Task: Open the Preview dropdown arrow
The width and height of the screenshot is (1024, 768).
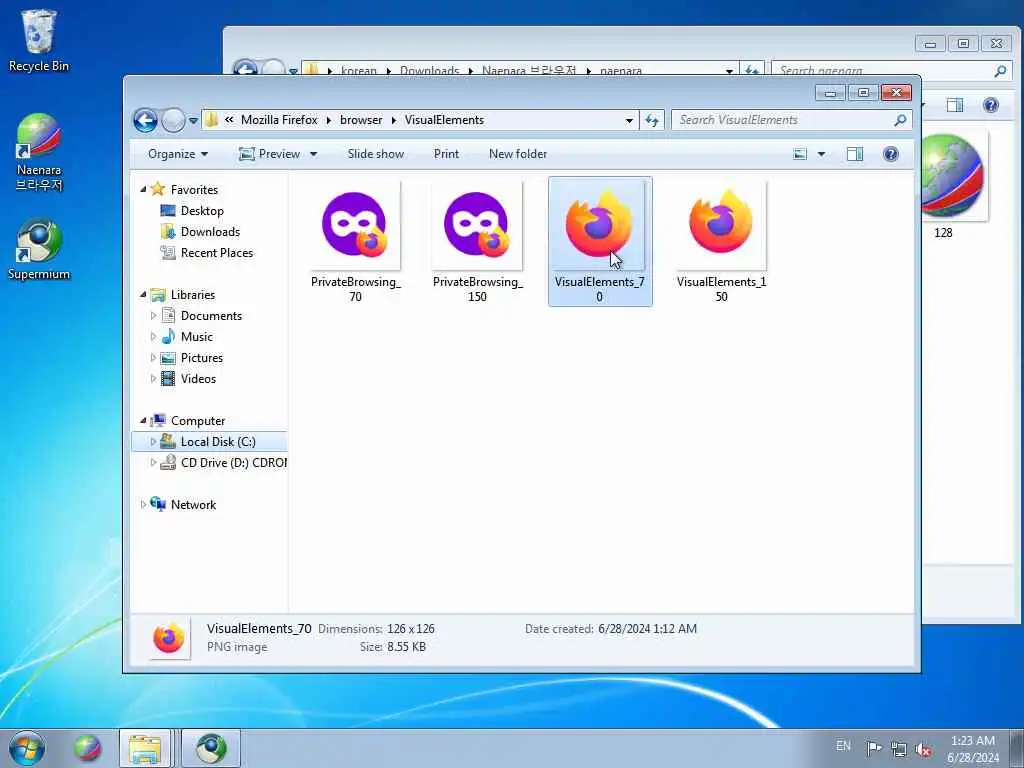Action: (x=313, y=154)
